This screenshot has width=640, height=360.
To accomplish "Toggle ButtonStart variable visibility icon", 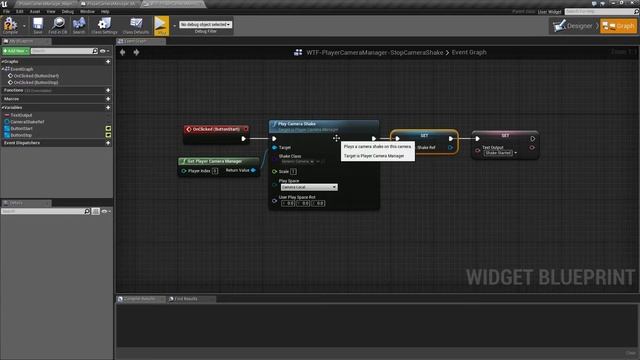I will pos(108,129).
